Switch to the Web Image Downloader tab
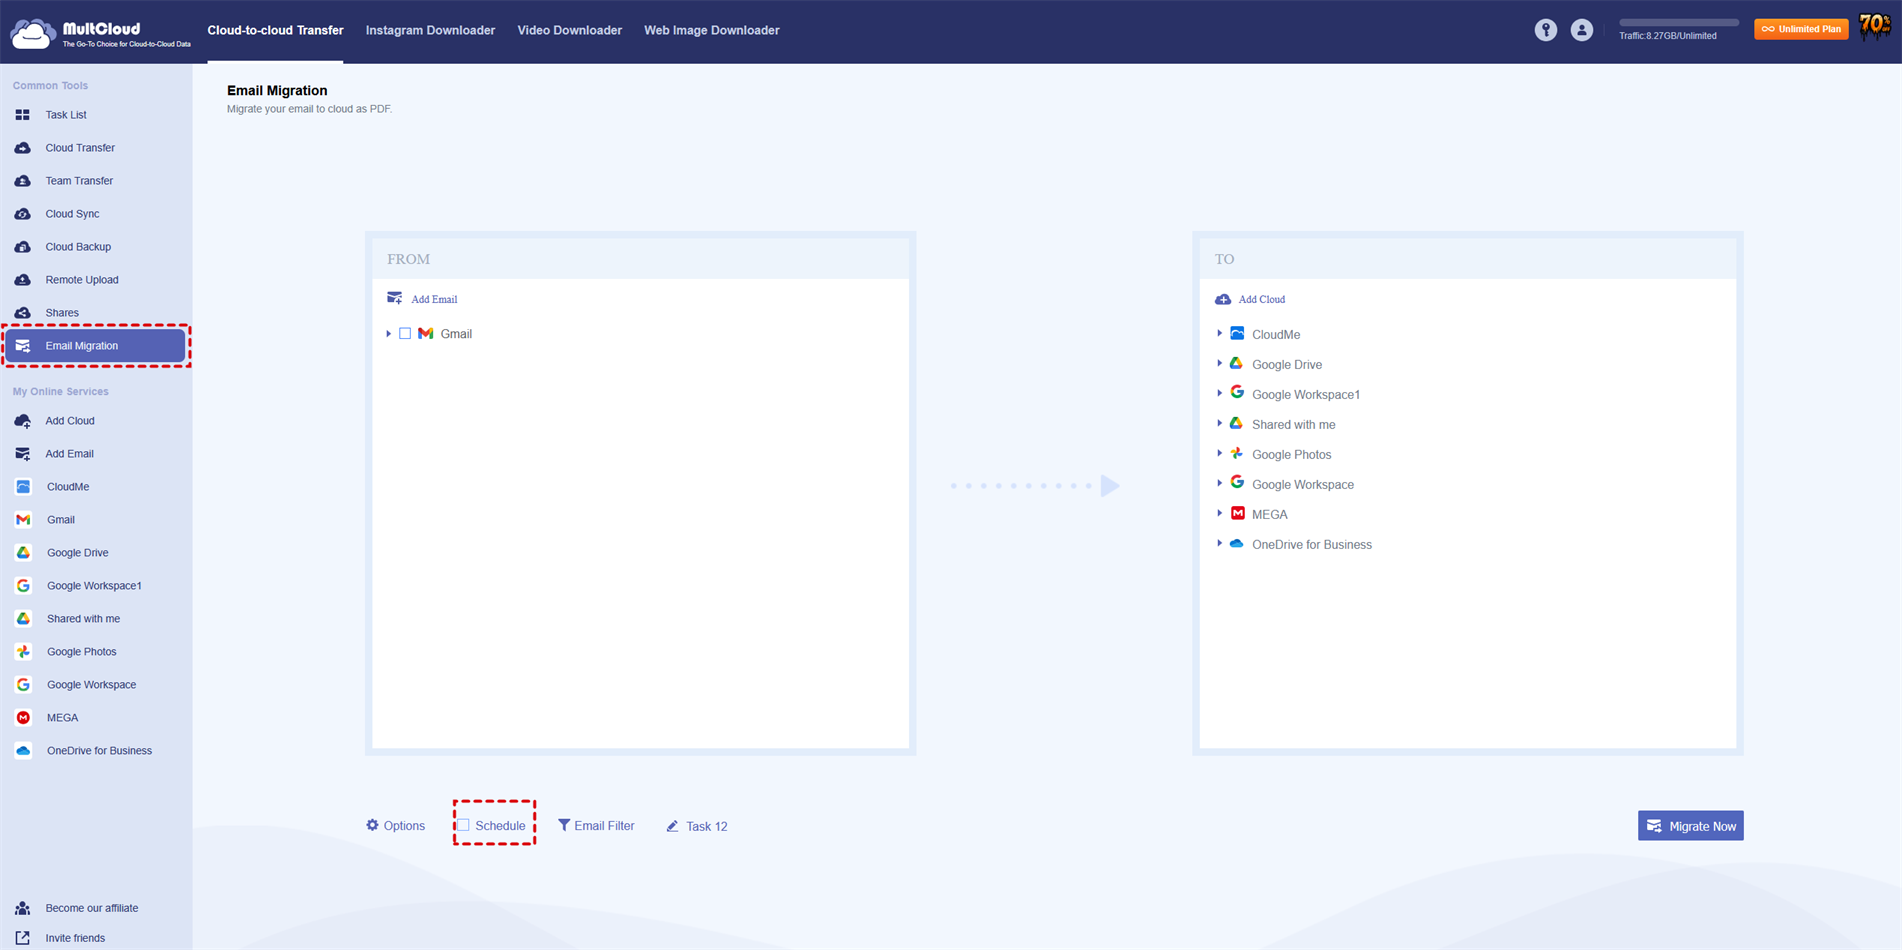The width and height of the screenshot is (1902, 950). [x=711, y=30]
